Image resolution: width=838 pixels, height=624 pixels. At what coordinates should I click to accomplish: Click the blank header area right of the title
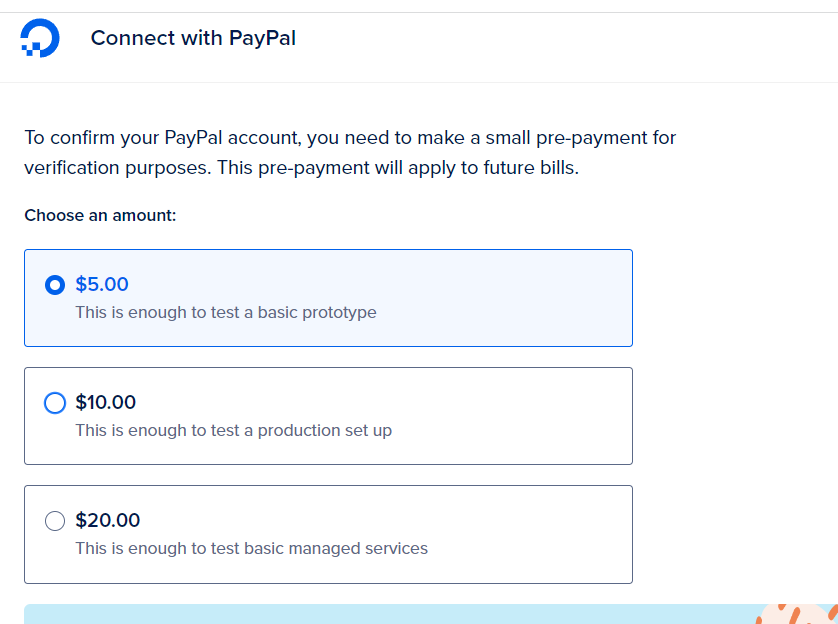[570, 40]
